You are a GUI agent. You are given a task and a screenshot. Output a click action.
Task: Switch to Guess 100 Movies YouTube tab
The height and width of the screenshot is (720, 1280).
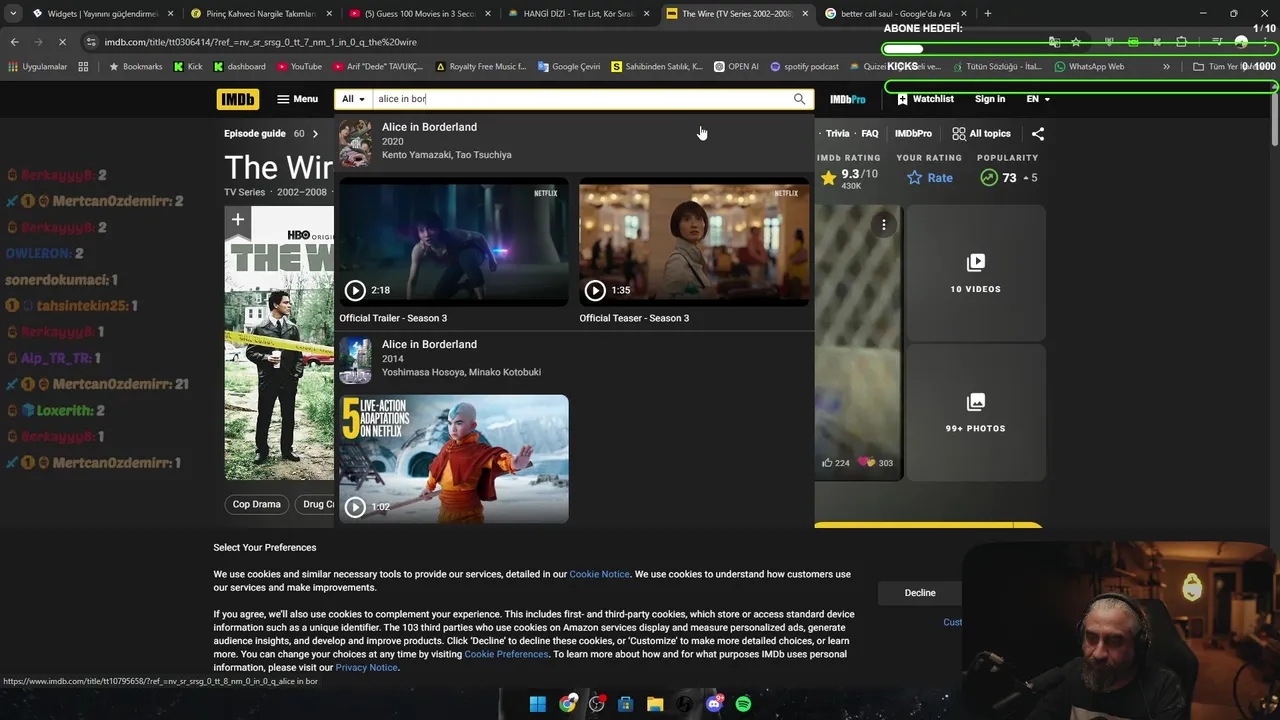418,13
